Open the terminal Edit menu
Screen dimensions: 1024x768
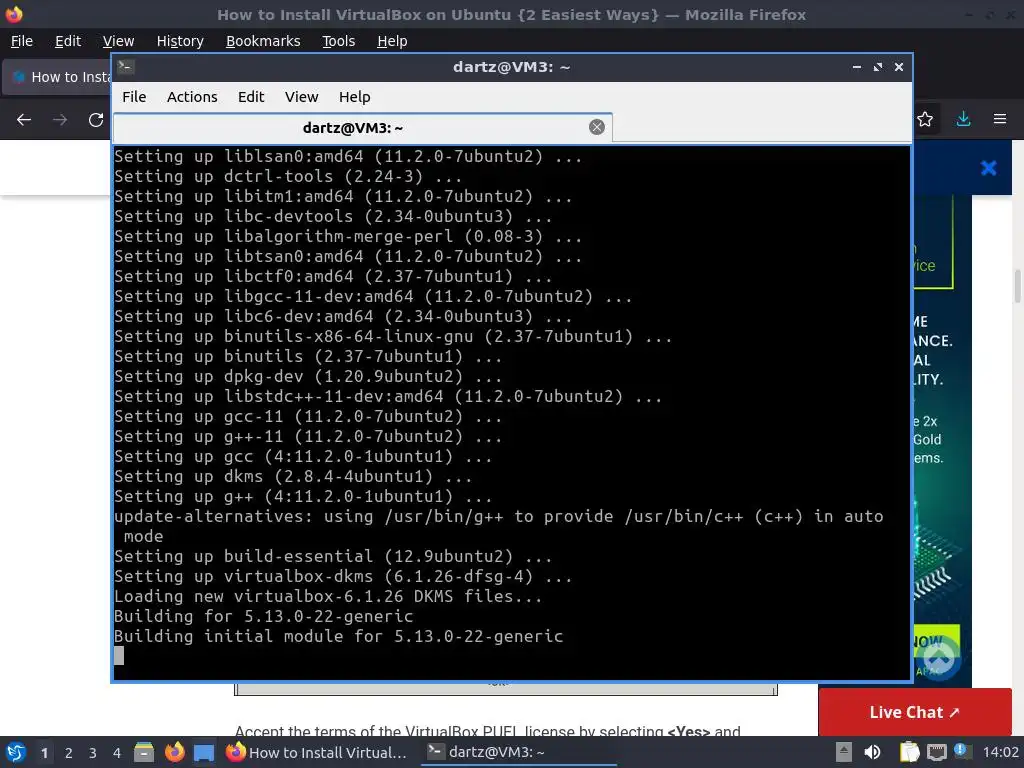(251, 97)
